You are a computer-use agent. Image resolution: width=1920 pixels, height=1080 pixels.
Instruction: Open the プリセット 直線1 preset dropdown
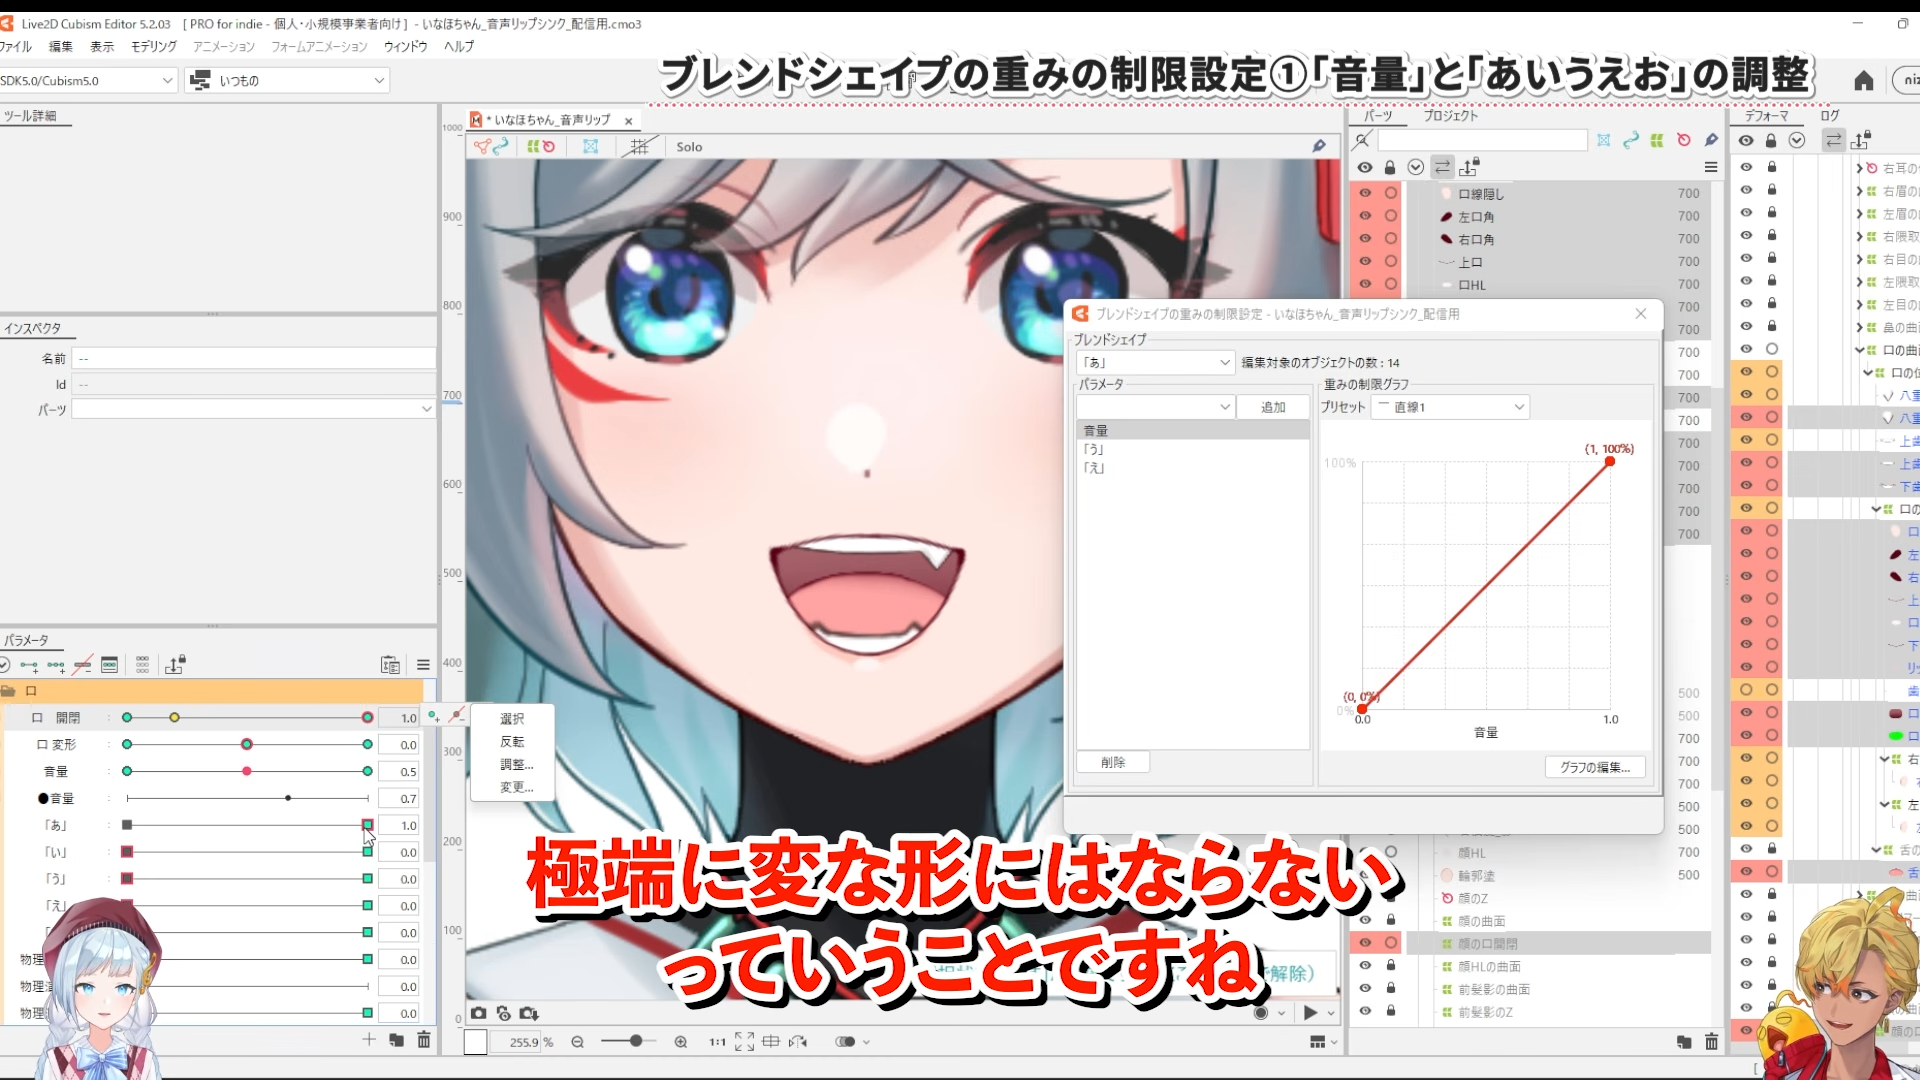(x=1450, y=407)
